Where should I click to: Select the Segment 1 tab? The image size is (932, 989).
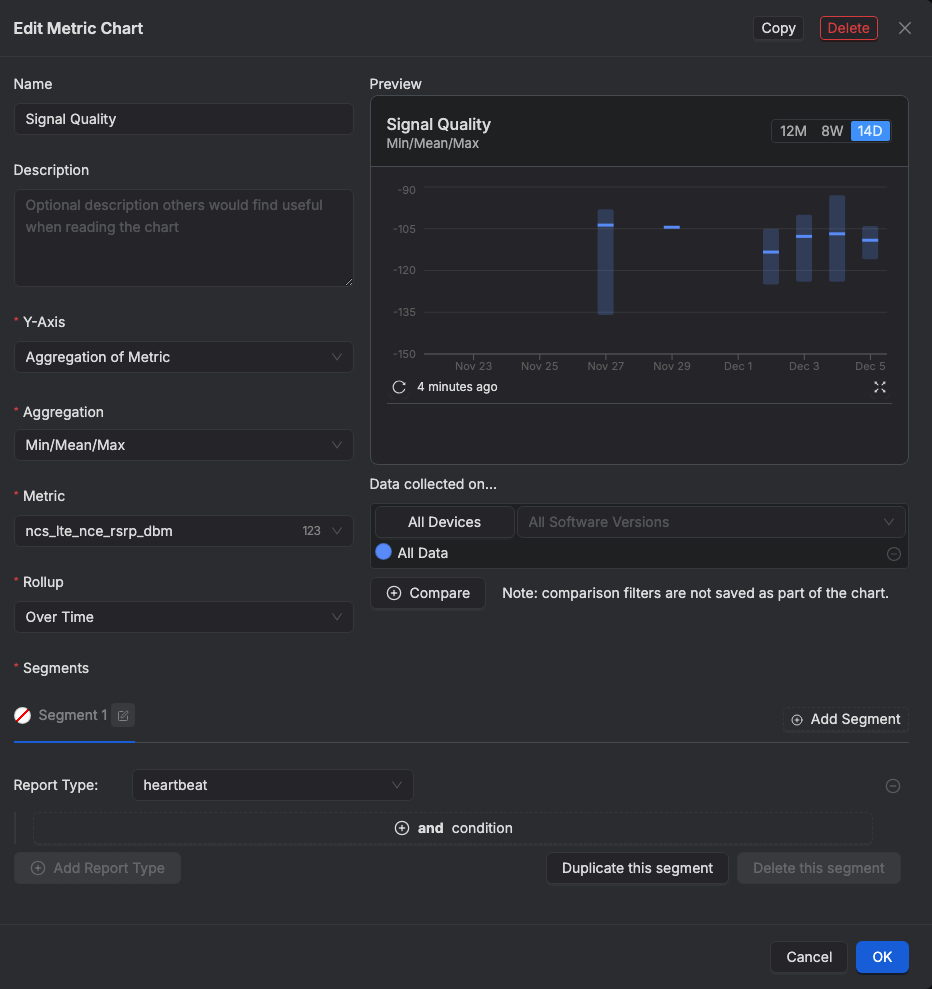(x=72, y=715)
